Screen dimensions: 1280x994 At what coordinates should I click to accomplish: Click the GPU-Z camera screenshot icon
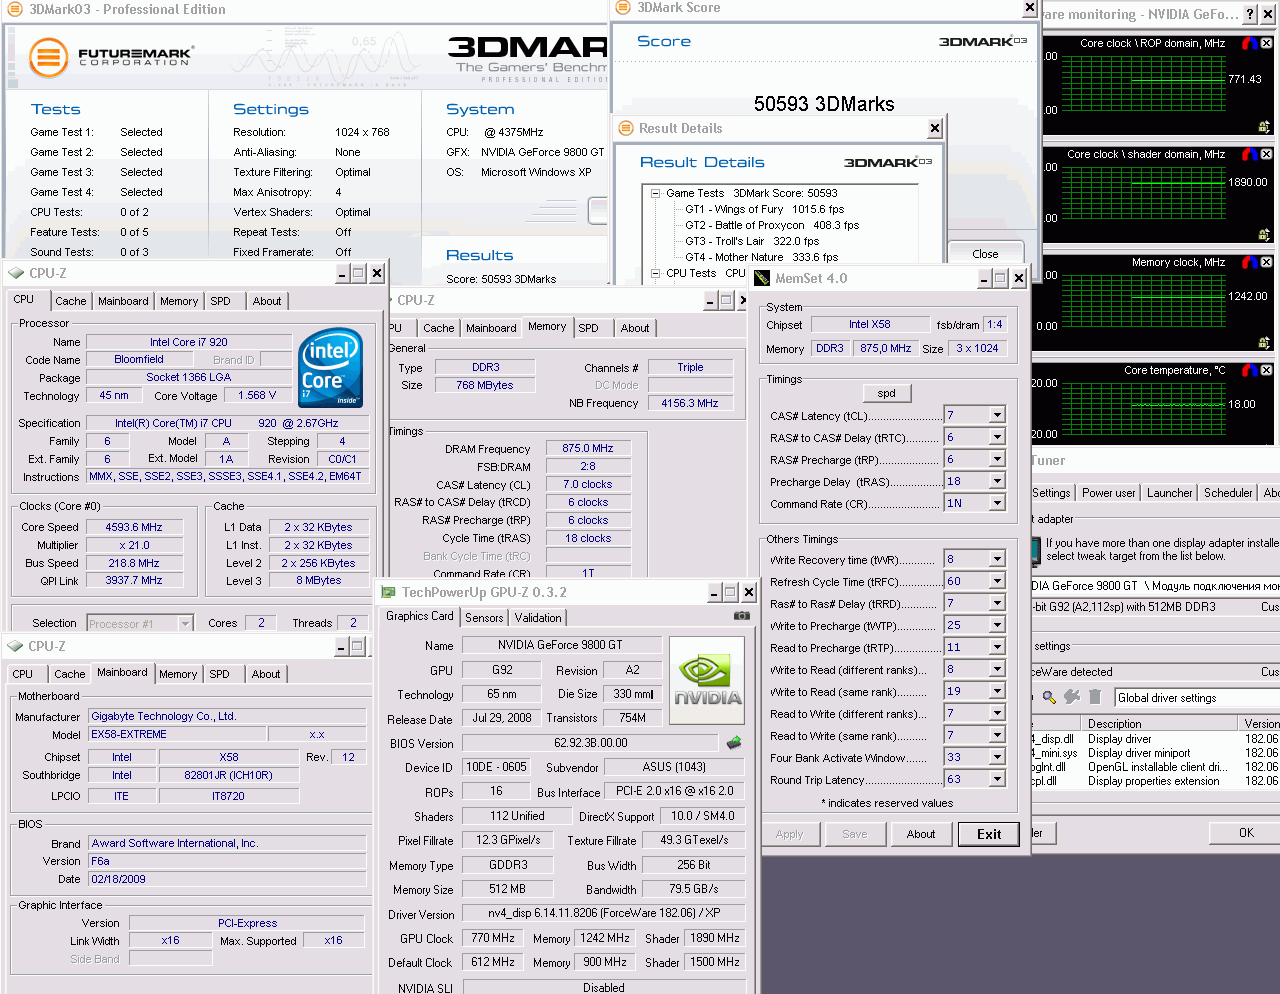742,616
